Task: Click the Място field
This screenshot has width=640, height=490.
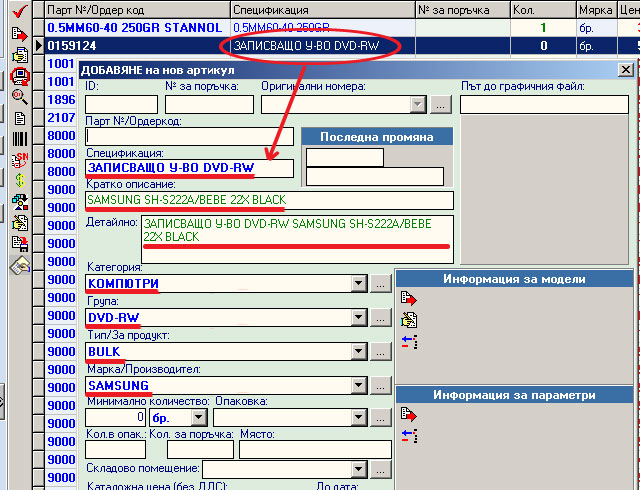Action: 315,450
